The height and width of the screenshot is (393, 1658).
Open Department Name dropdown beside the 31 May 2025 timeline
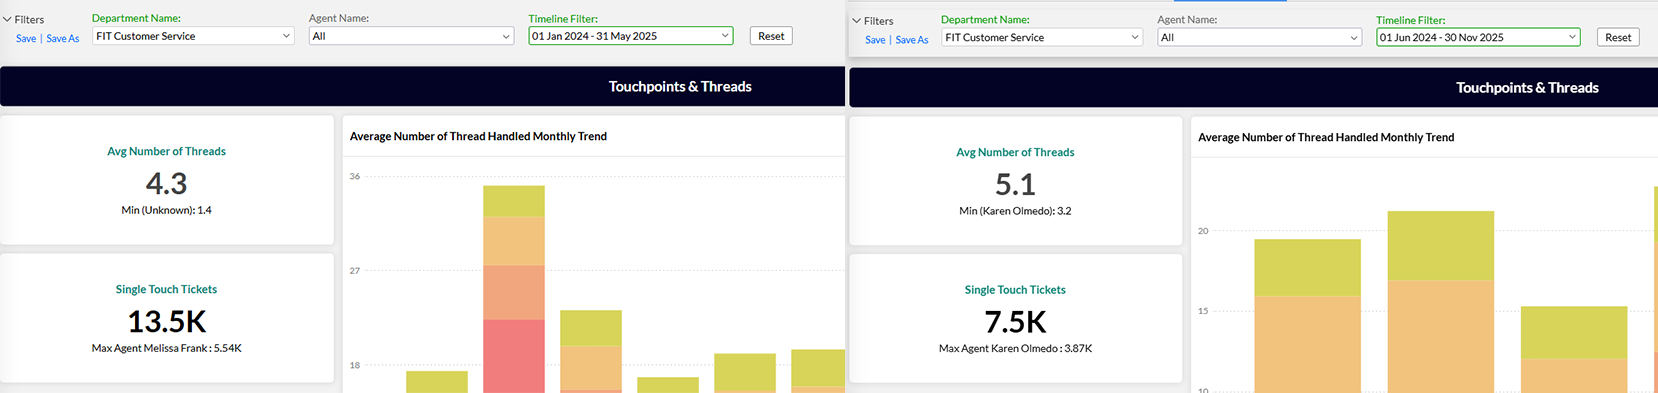(x=193, y=36)
